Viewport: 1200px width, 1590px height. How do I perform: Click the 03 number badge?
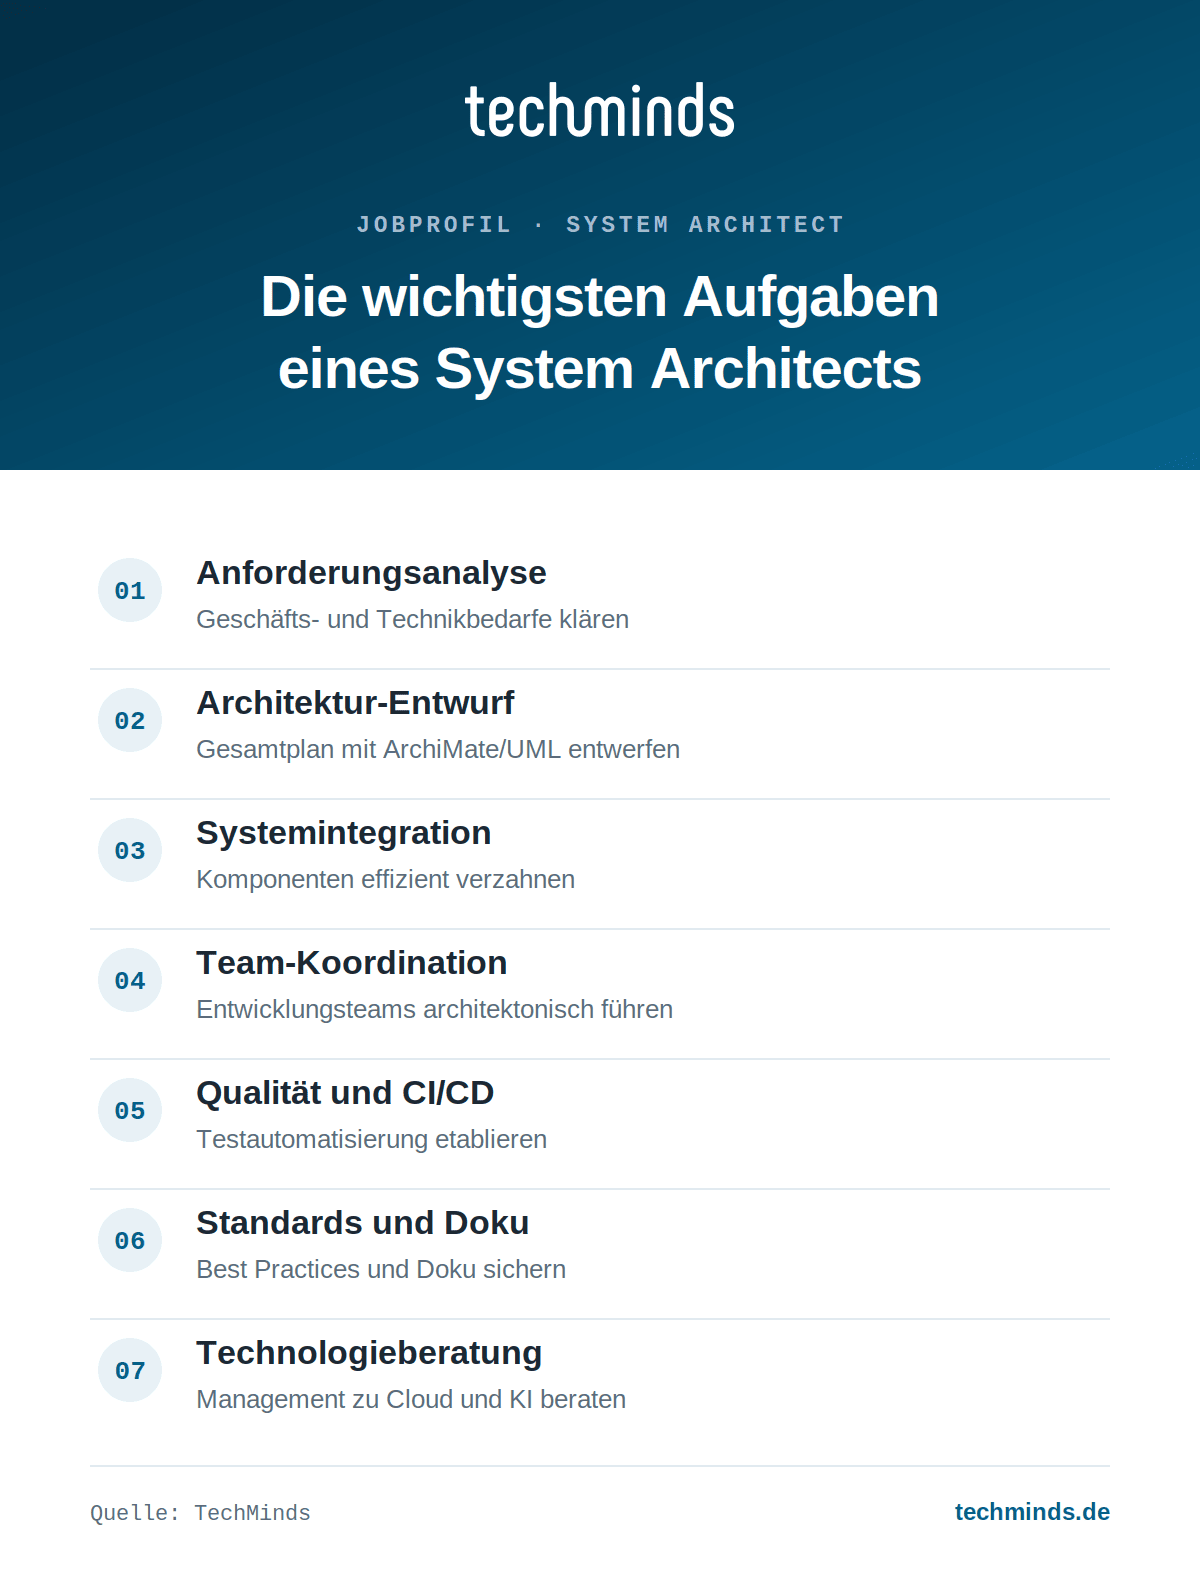[x=130, y=850]
